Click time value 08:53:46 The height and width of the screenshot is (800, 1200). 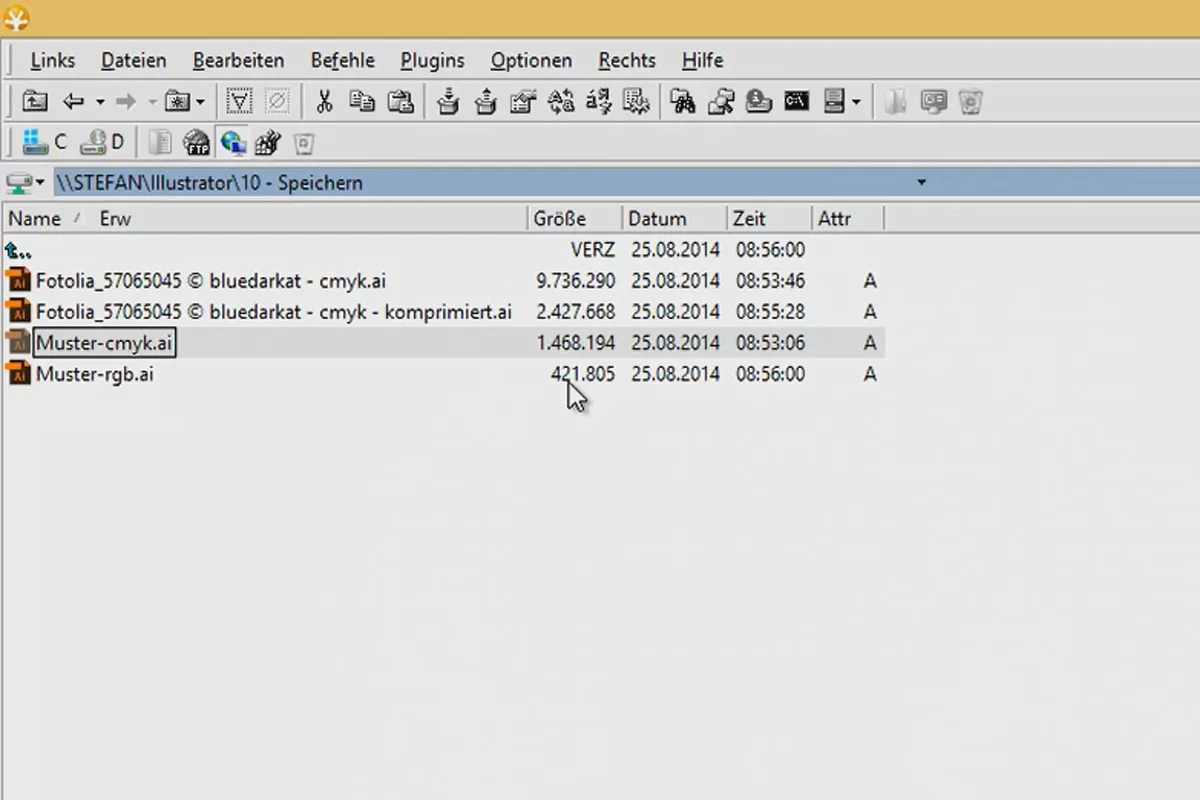(771, 281)
